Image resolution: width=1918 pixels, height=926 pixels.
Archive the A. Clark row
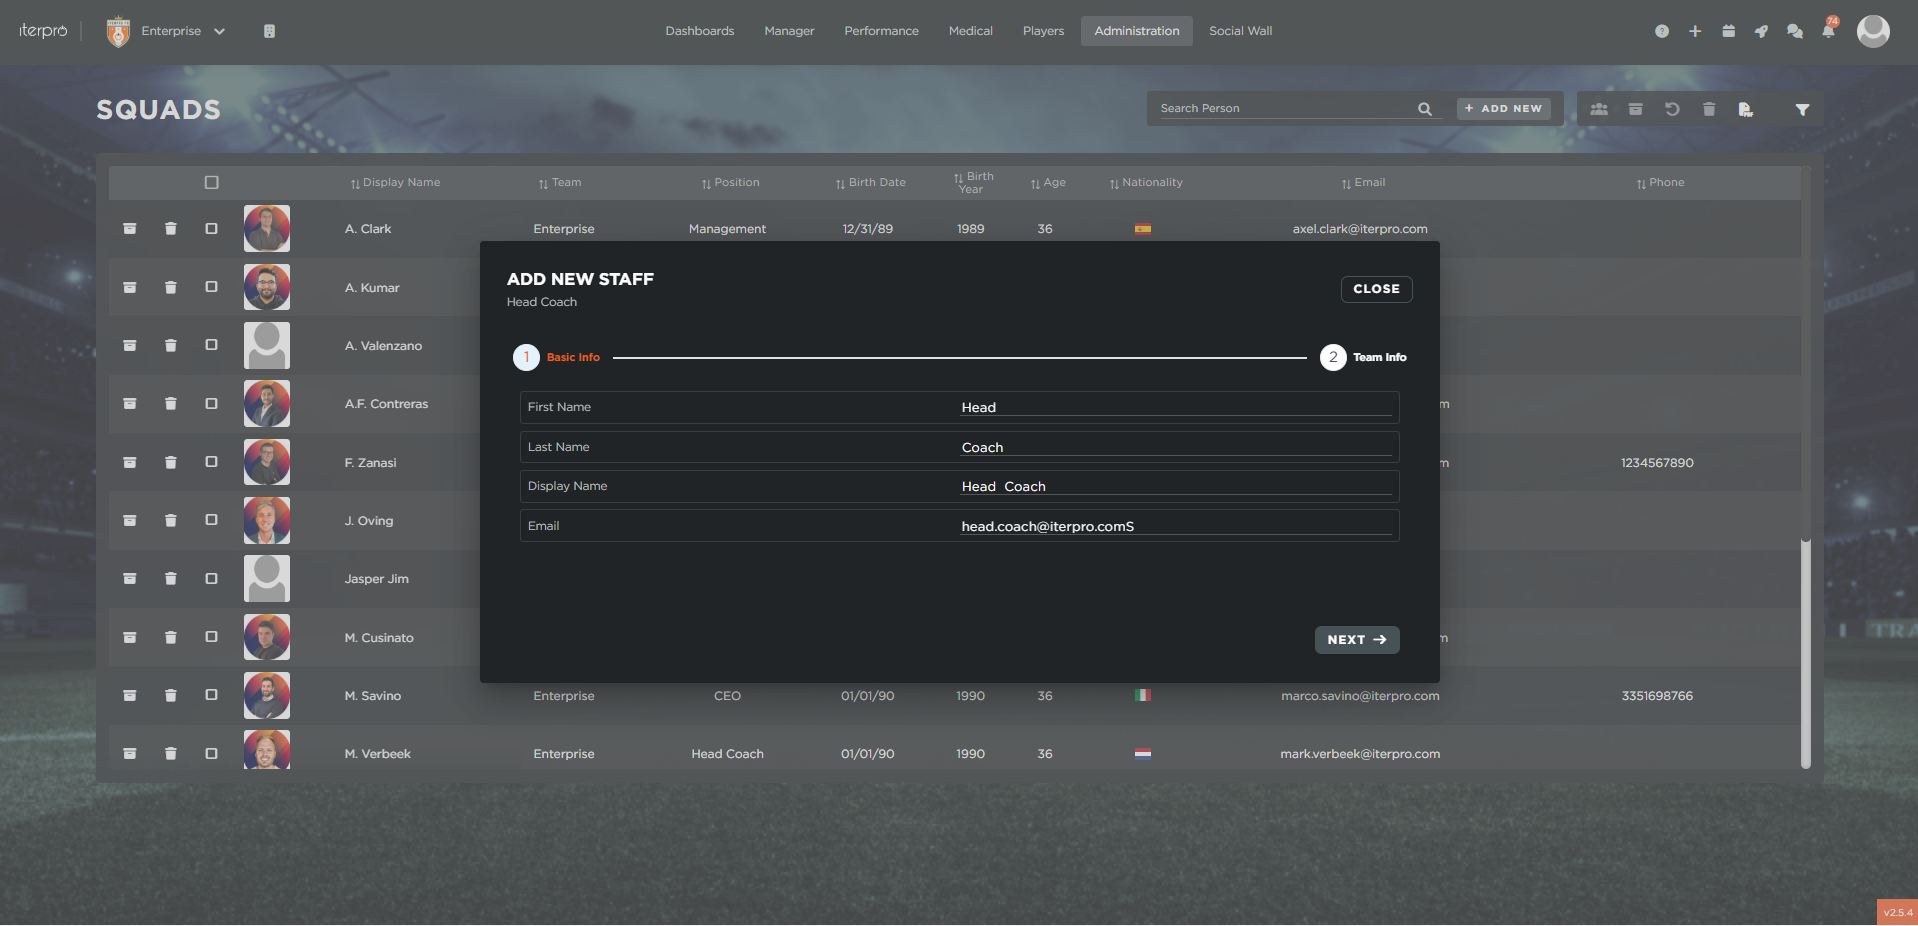130,229
